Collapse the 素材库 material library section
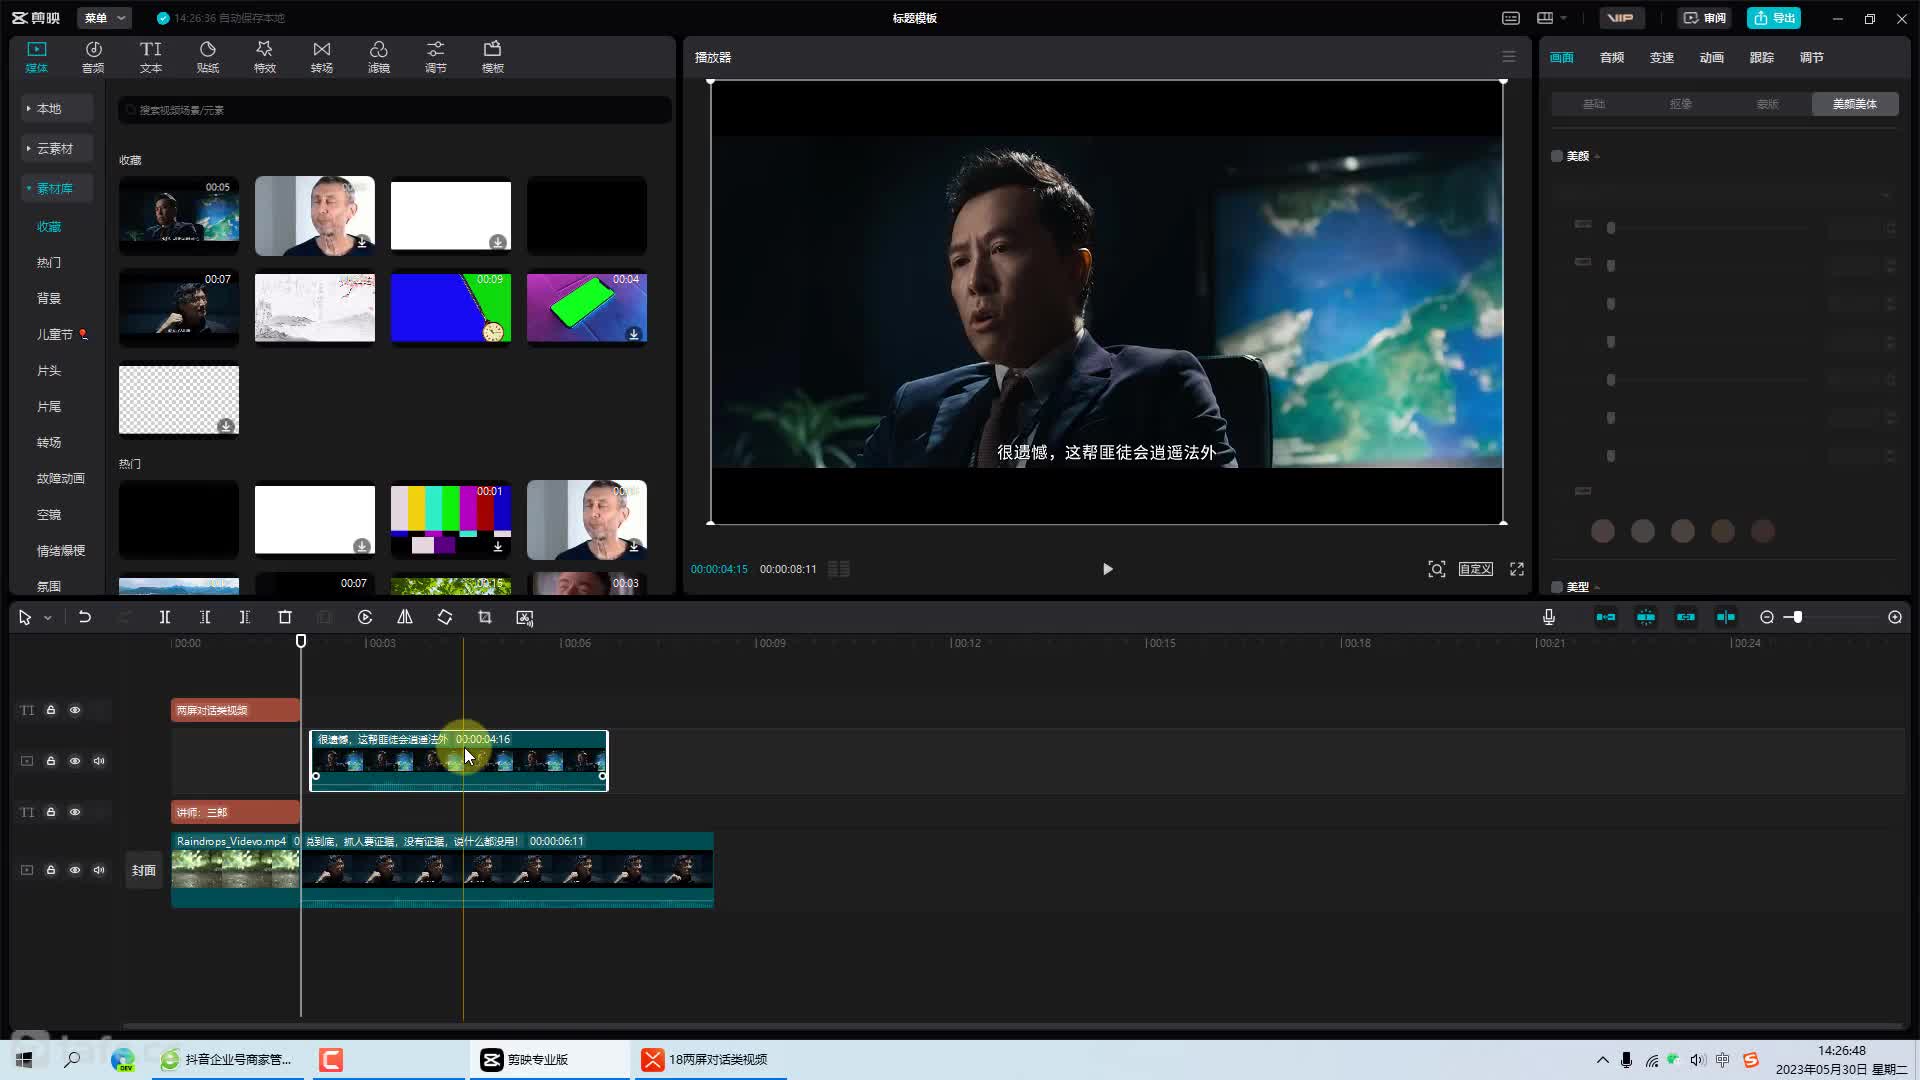The image size is (1920, 1080). tap(56, 188)
